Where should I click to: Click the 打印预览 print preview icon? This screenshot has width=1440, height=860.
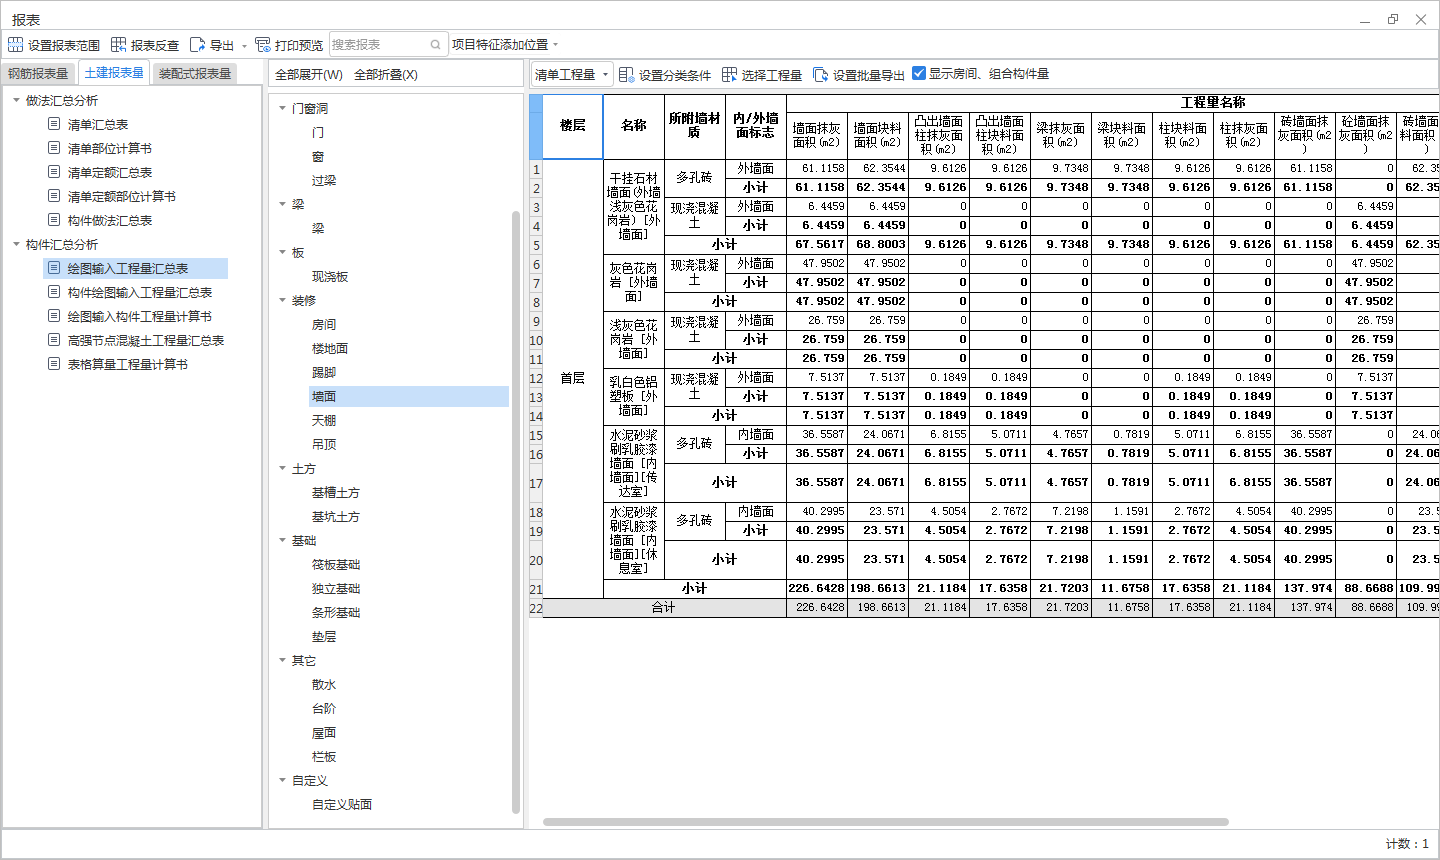(x=263, y=45)
